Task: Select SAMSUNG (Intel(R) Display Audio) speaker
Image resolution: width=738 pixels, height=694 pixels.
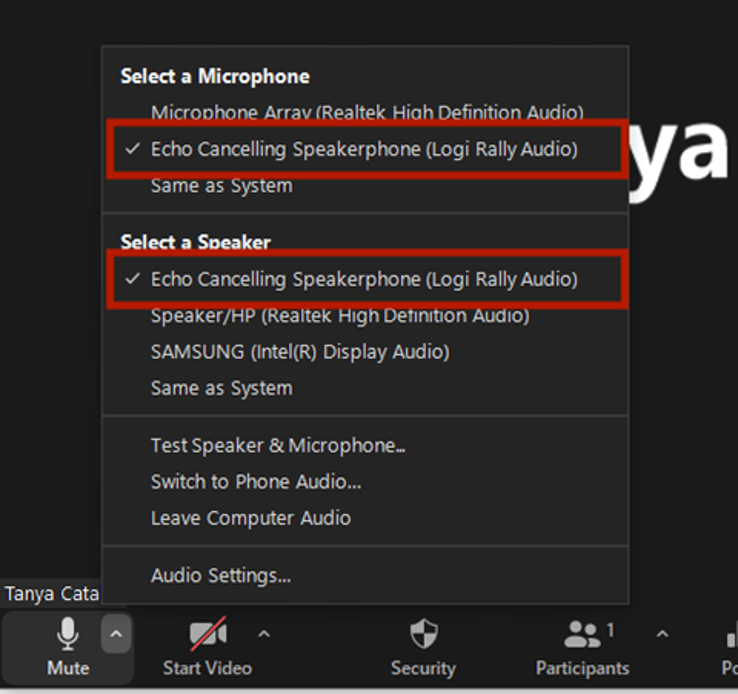Action: click(x=299, y=352)
